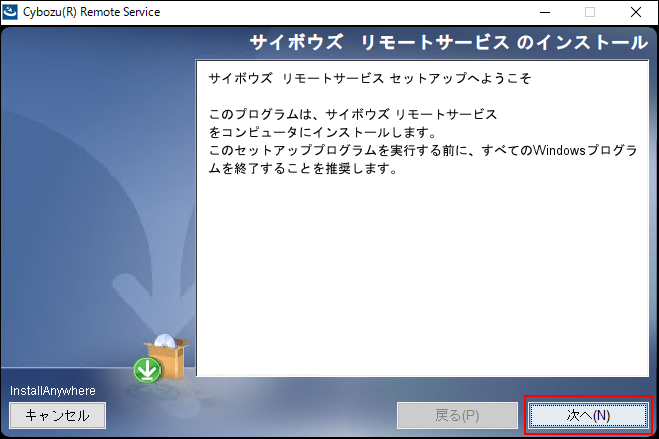Click the disabled maximize window button
Image resolution: width=659 pixels, height=439 pixels.
click(x=590, y=12)
